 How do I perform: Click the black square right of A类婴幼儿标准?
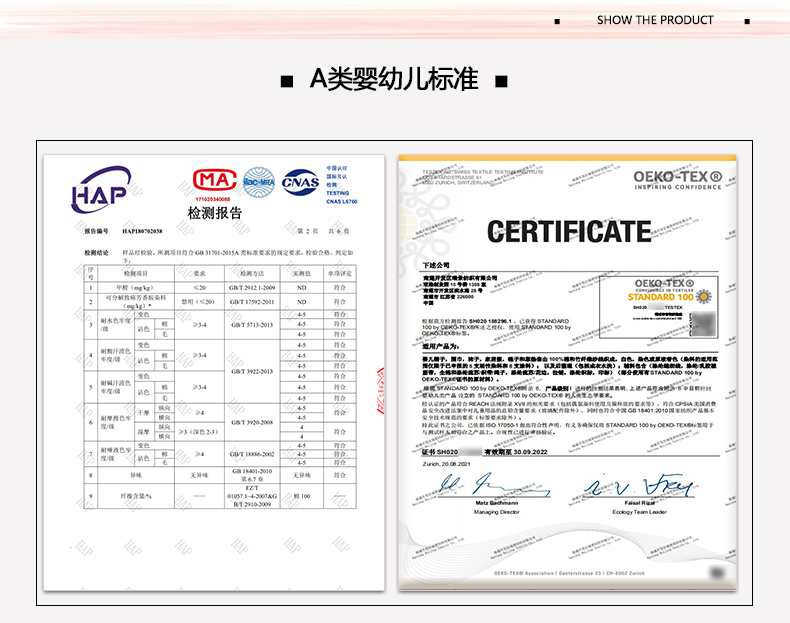[x=502, y=80]
